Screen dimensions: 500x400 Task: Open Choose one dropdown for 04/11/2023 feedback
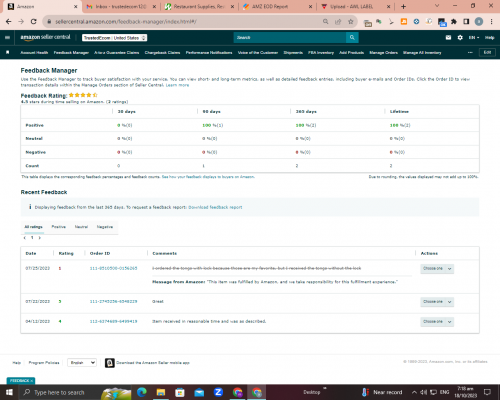point(437,322)
